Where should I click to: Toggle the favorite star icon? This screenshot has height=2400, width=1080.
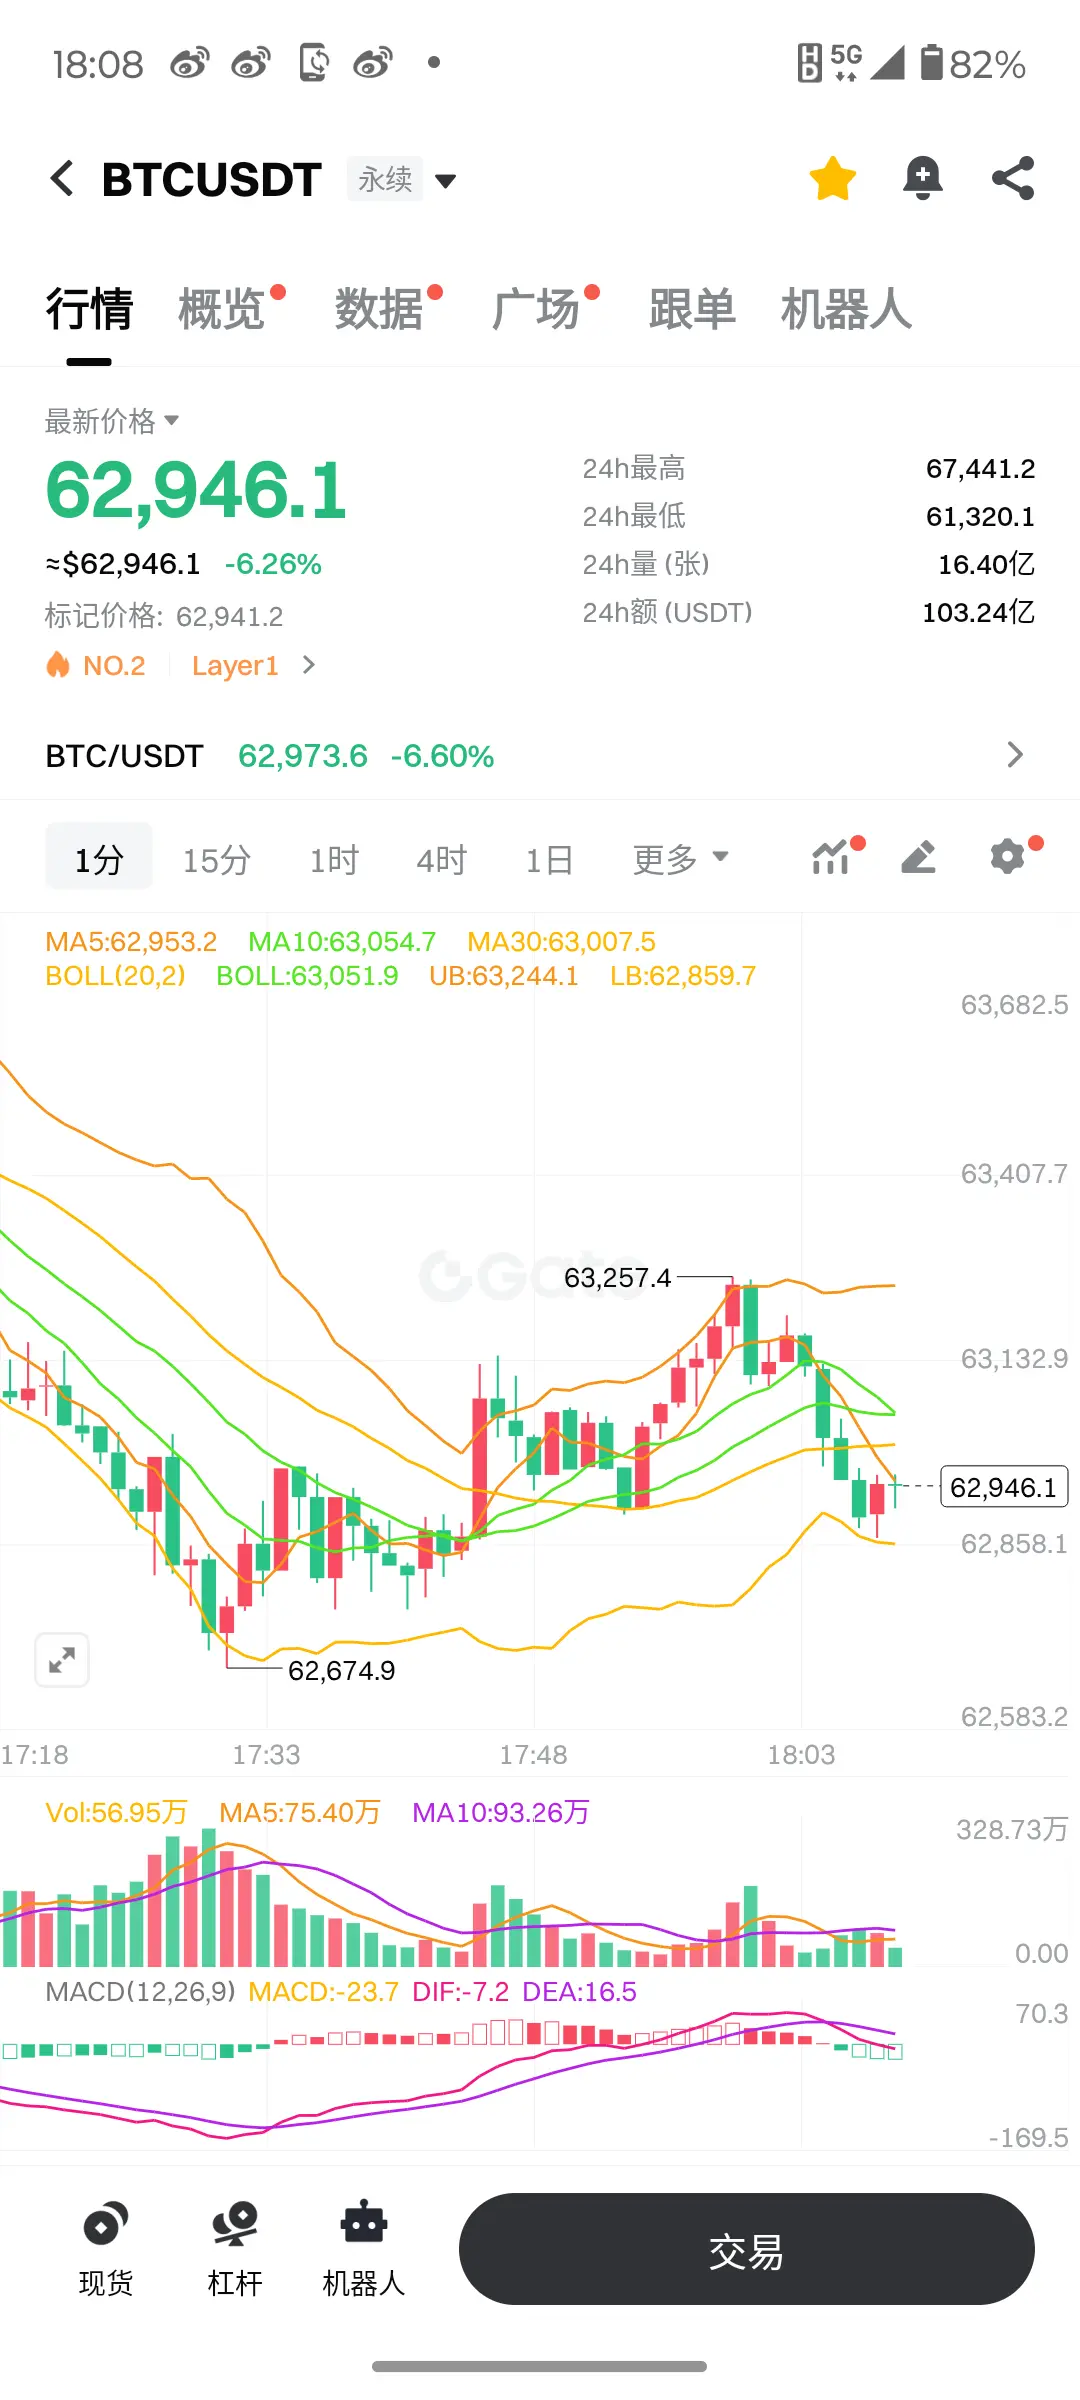tap(832, 179)
